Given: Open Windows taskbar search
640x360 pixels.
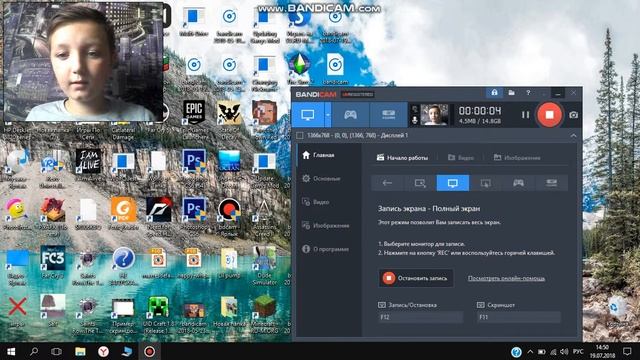Looking at the screenshot, I should [34, 351].
